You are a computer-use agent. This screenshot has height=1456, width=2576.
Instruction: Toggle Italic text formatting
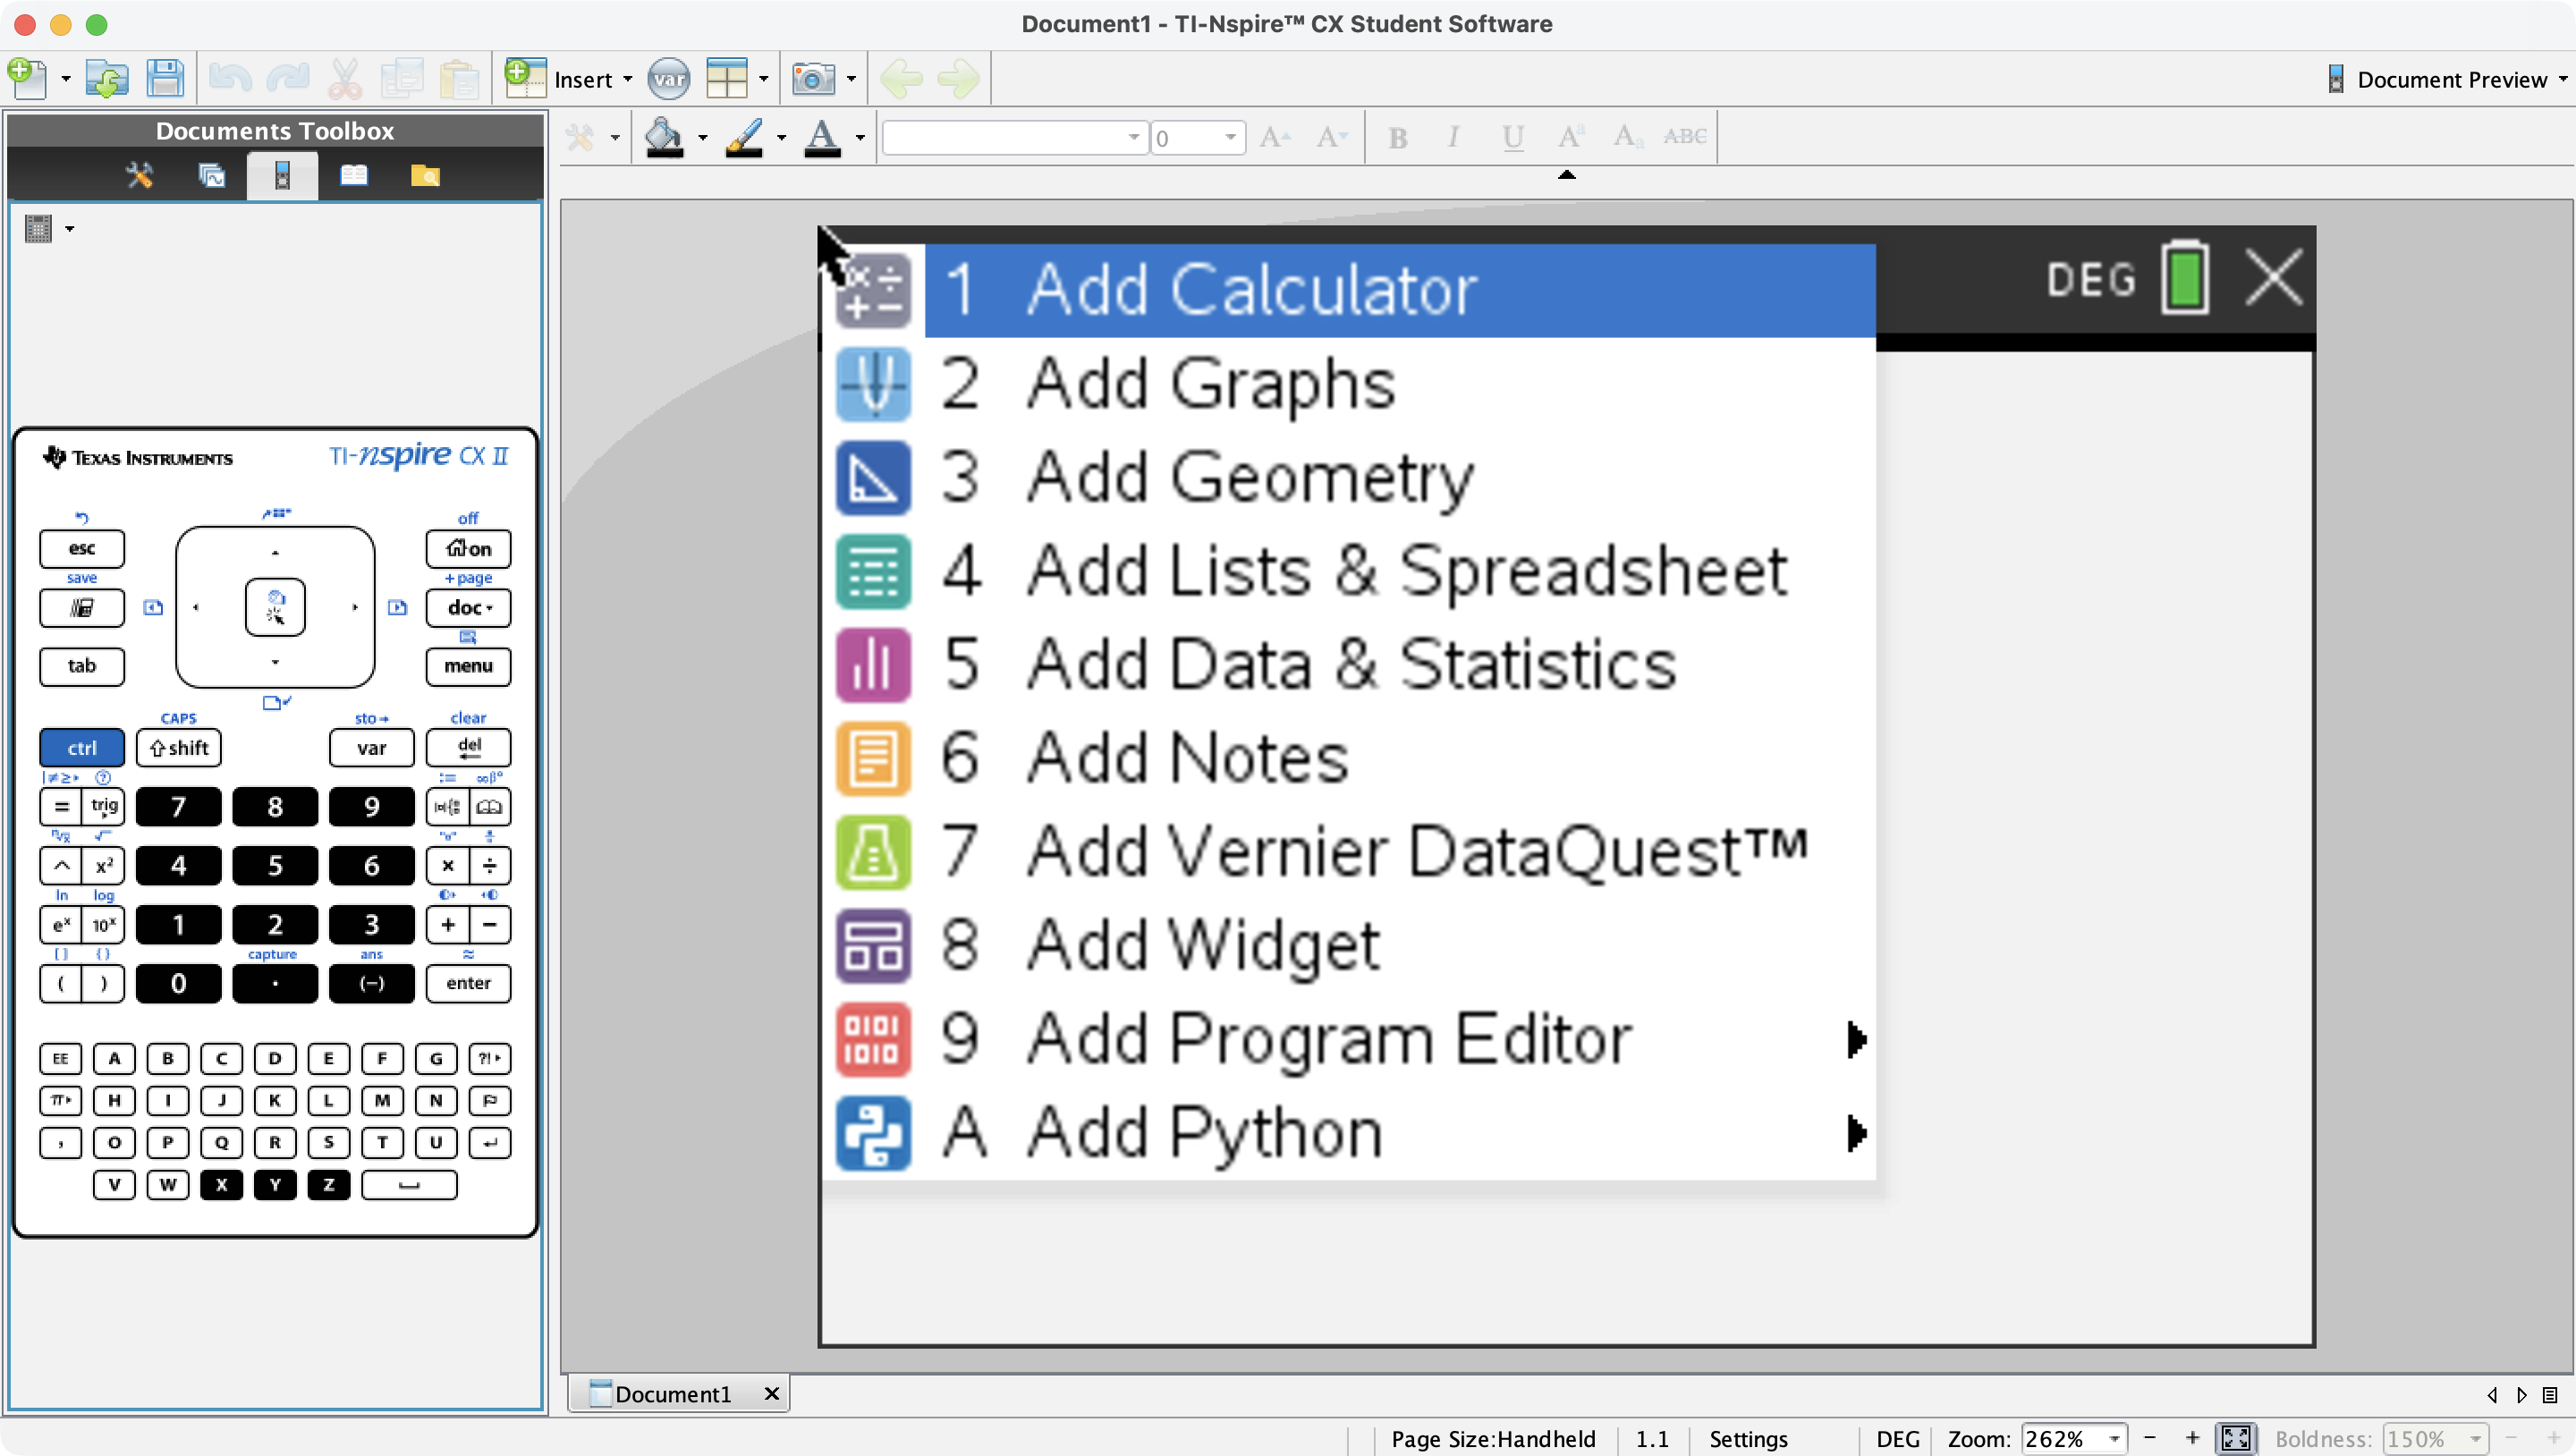point(1453,137)
